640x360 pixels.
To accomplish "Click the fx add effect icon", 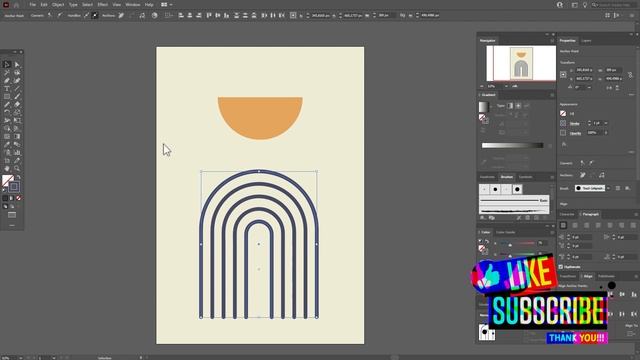I will 564,144.
